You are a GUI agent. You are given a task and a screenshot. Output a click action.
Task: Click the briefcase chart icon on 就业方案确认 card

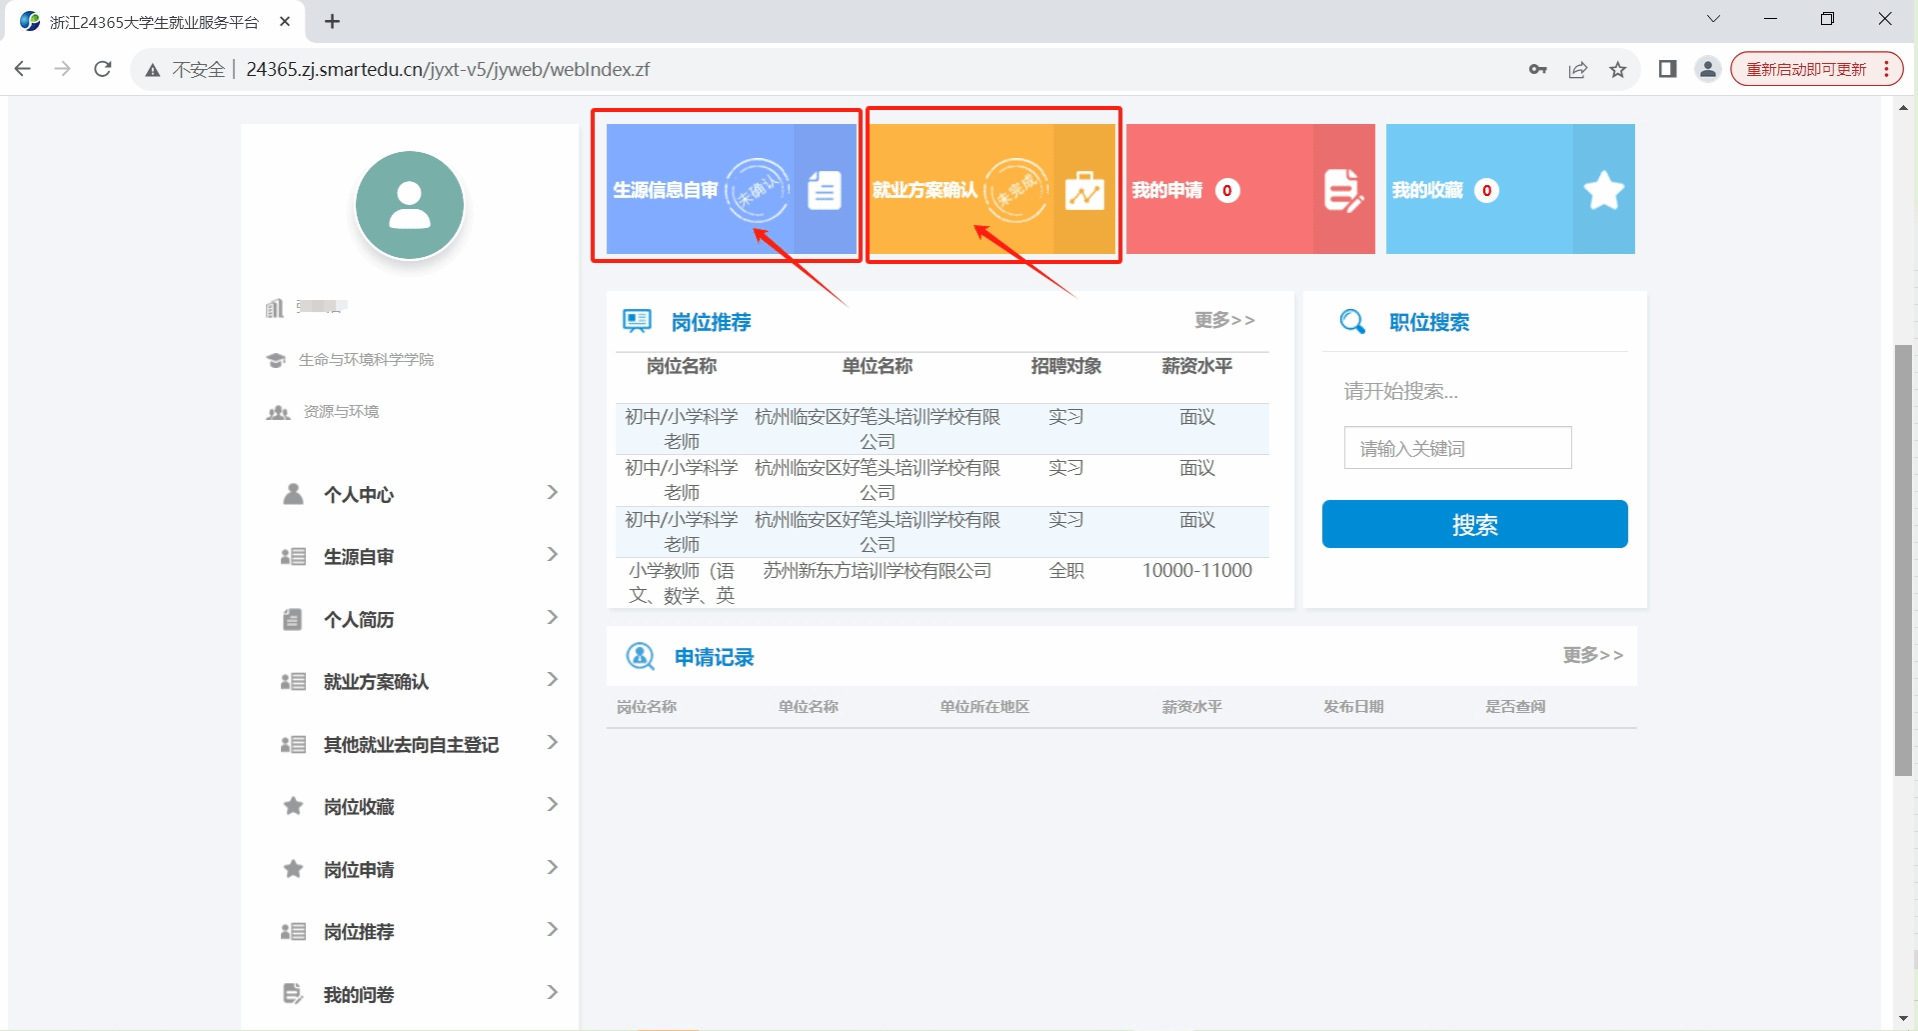point(1084,190)
